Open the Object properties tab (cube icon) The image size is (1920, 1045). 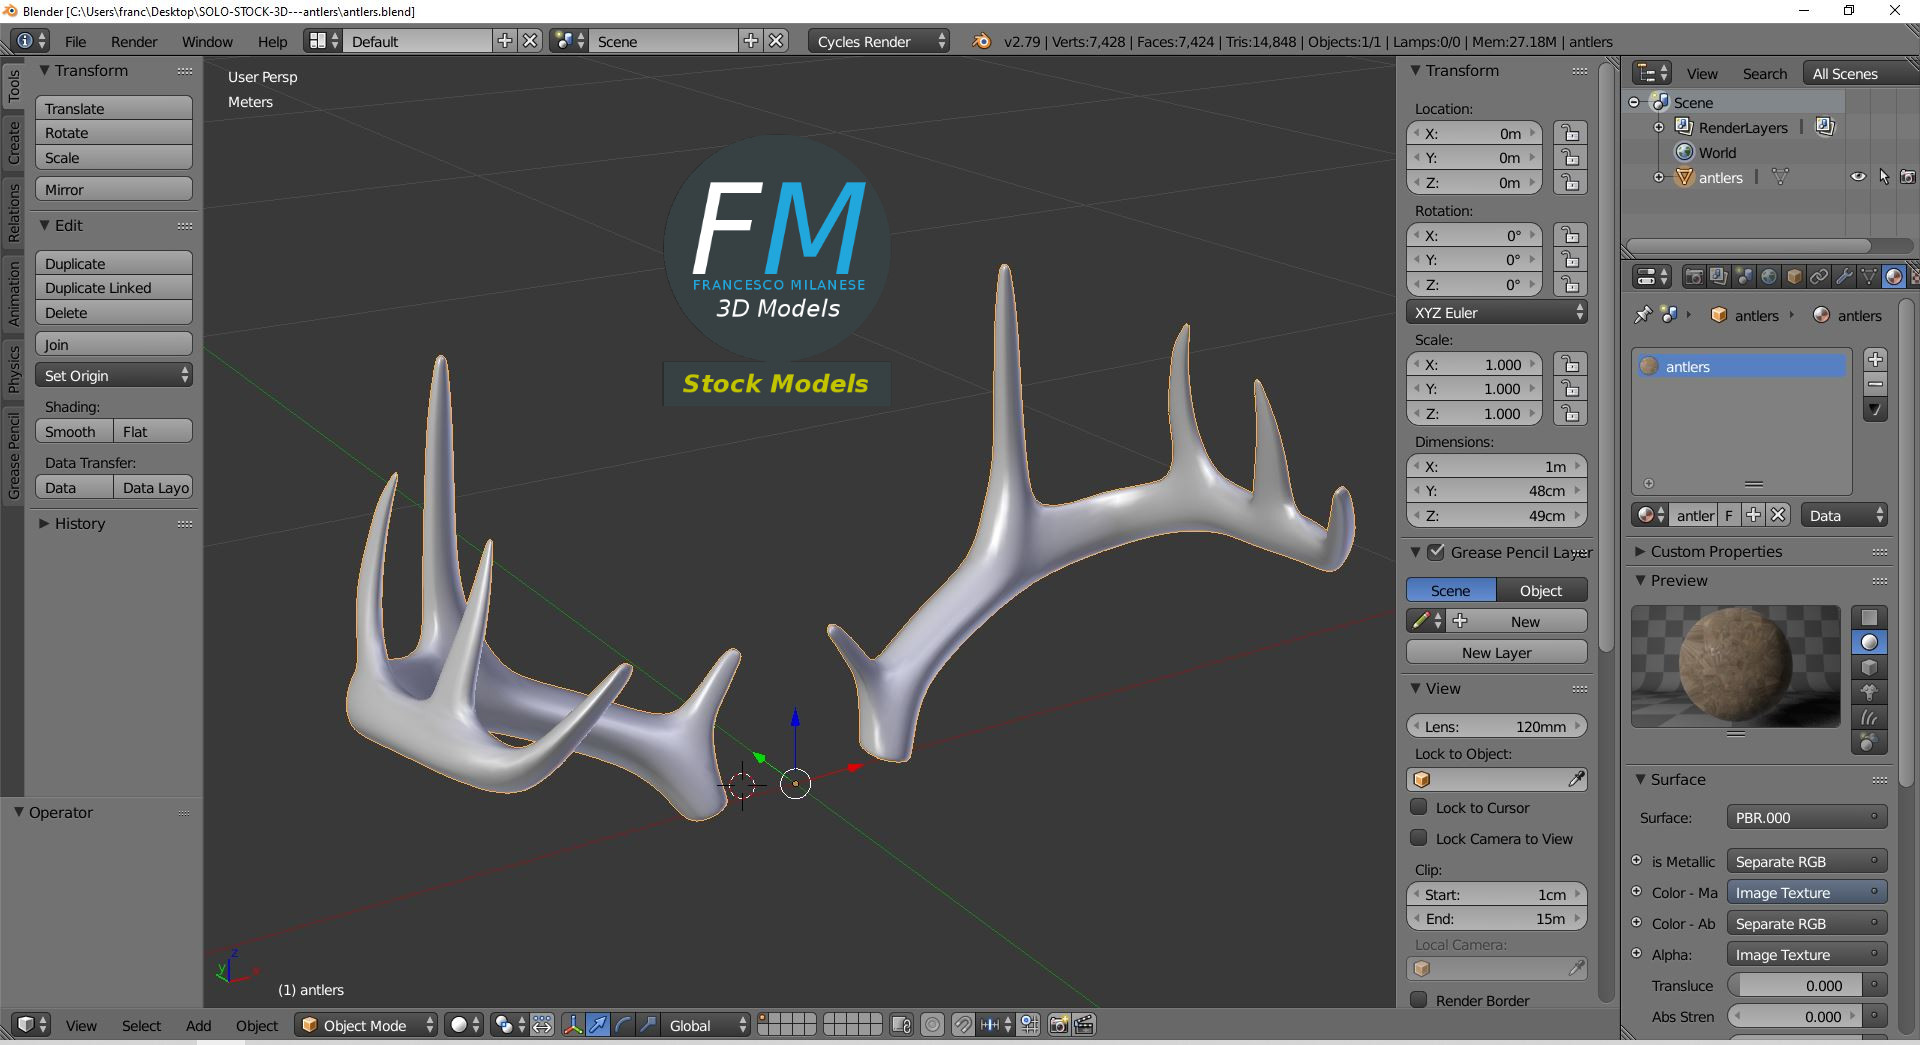tap(1796, 277)
